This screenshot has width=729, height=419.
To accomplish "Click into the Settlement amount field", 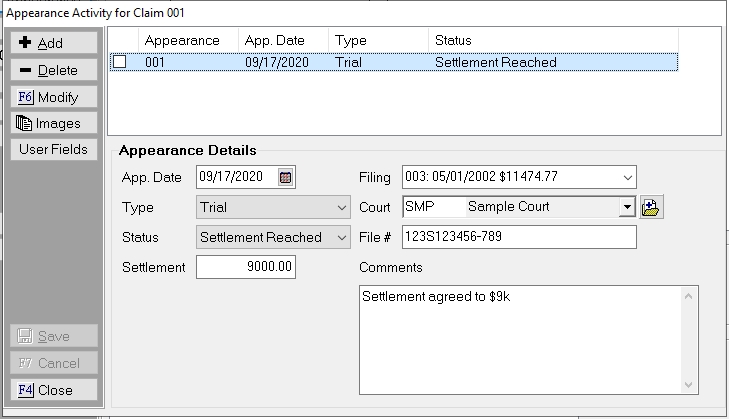I will [246, 268].
